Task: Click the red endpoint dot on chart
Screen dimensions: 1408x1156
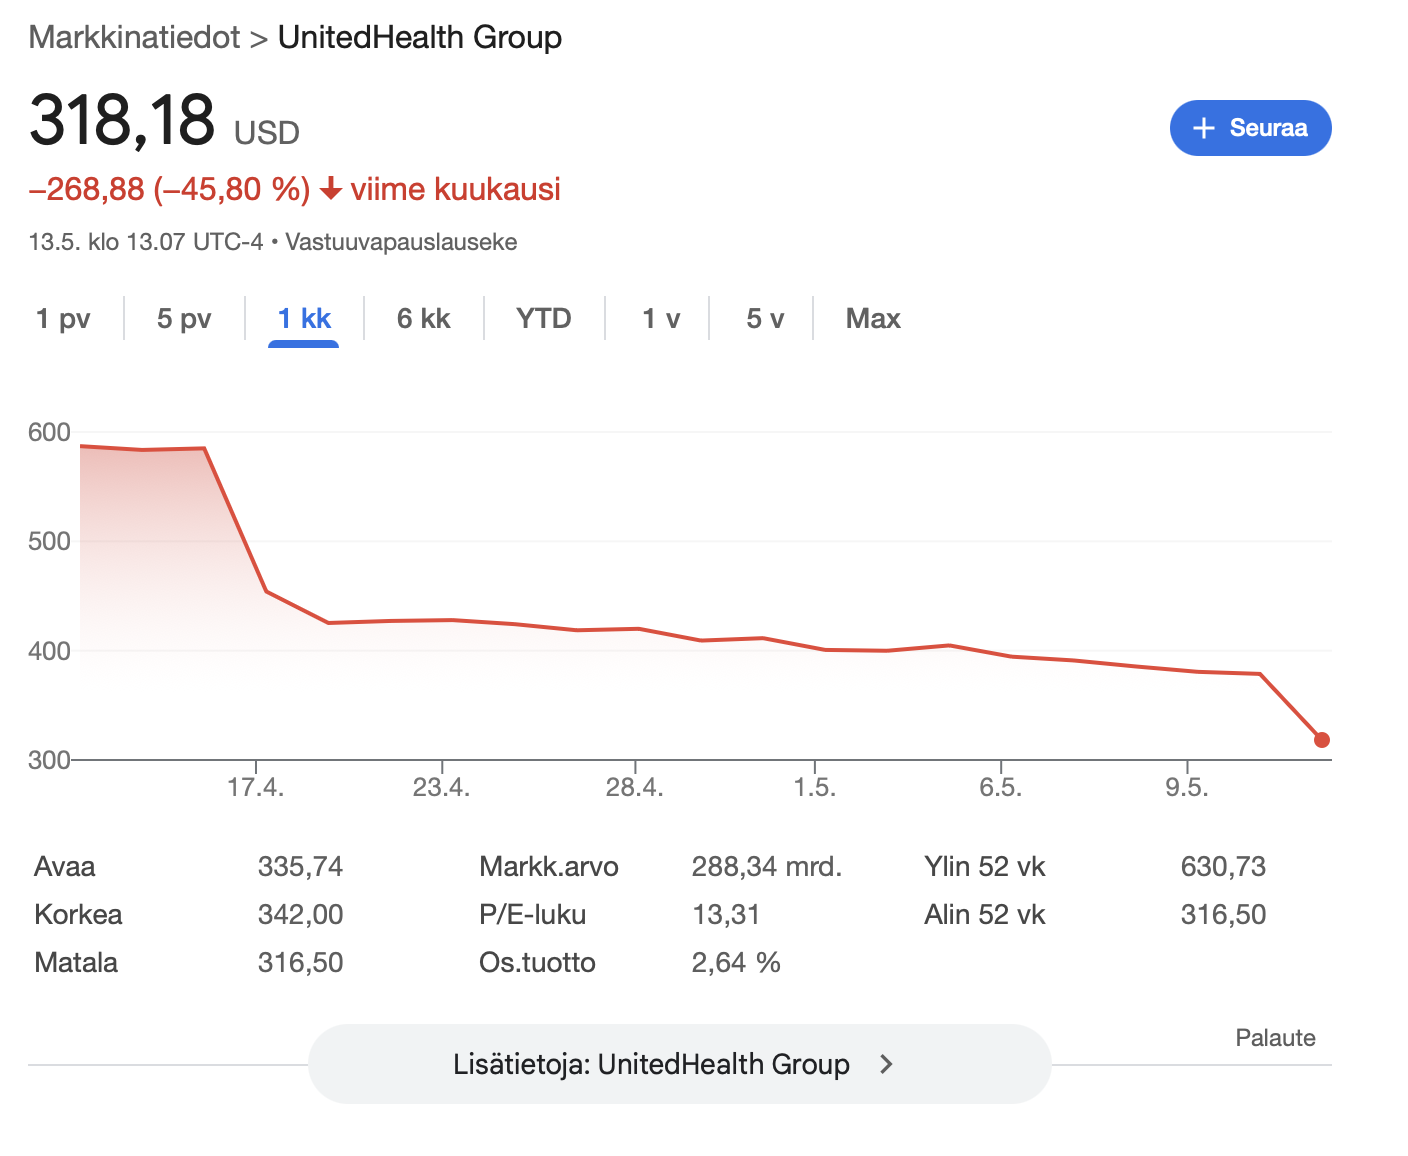Action: (1322, 740)
